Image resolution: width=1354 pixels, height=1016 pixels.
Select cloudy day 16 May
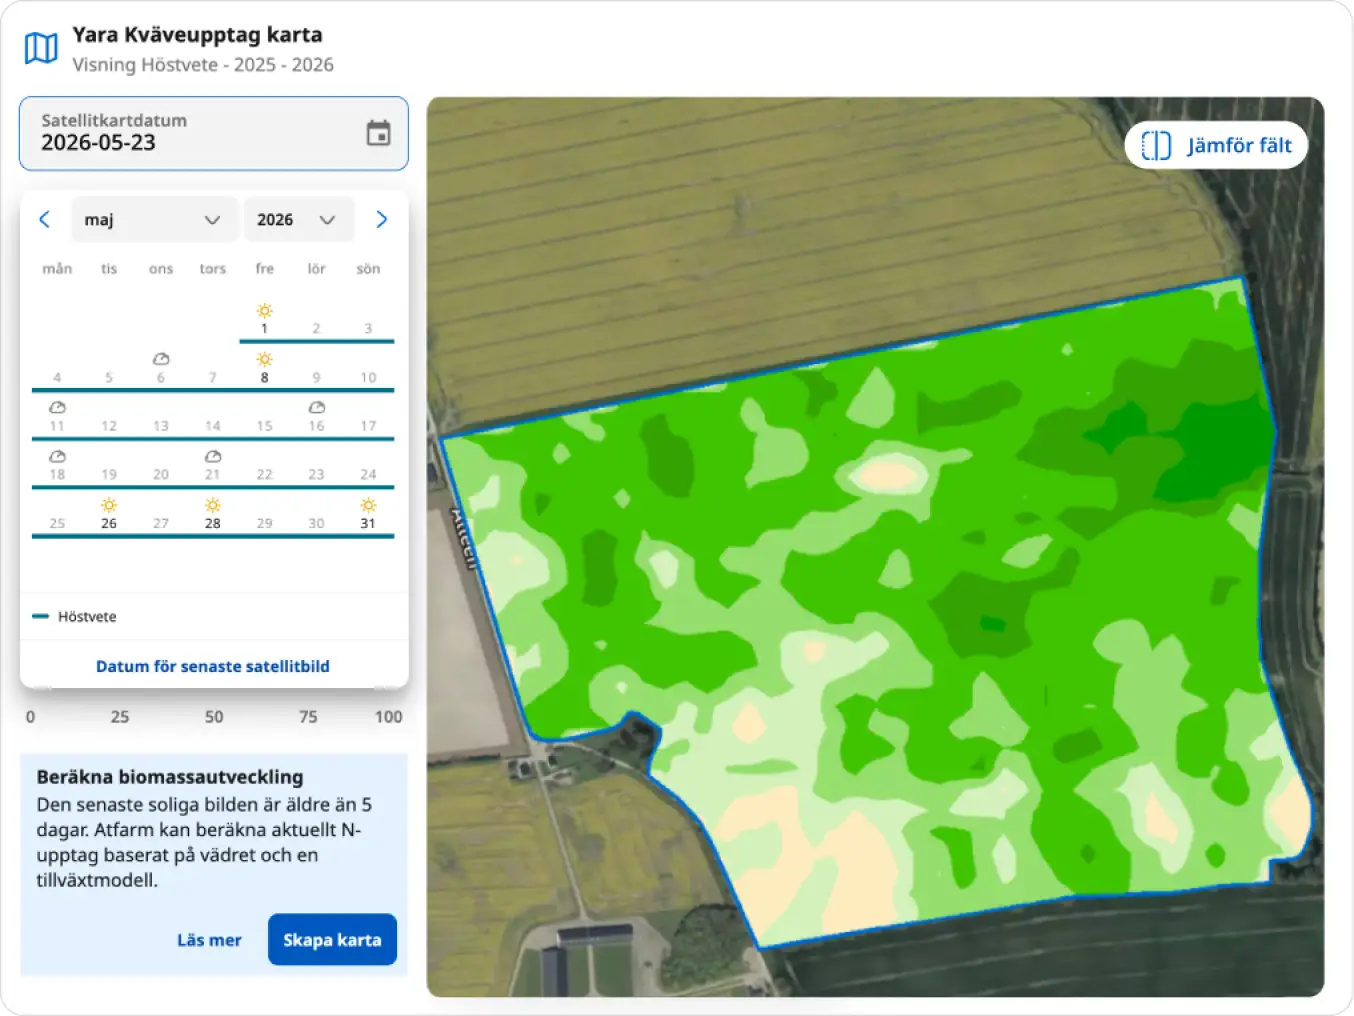pyautogui.click(x=316, y=416)
